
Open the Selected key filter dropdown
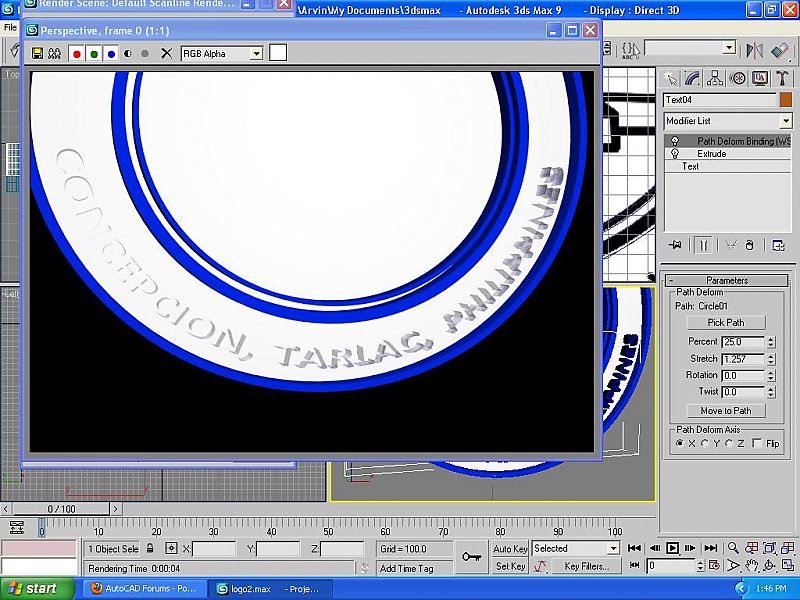(x=576, y=548)
